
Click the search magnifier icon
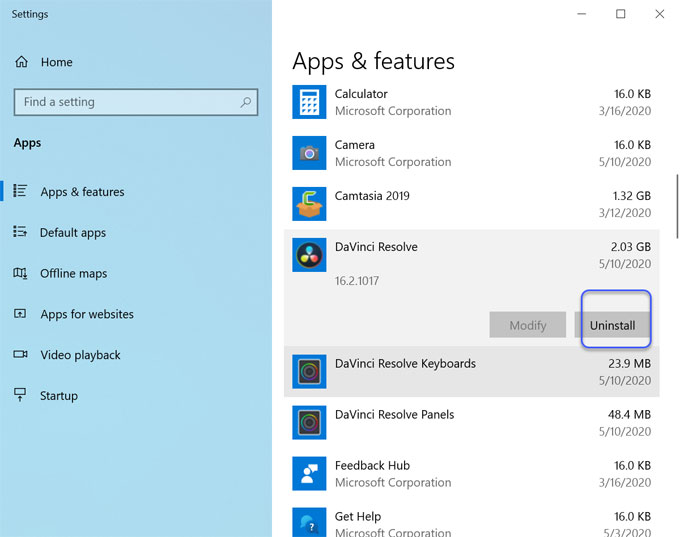click(x=245, y=102)
